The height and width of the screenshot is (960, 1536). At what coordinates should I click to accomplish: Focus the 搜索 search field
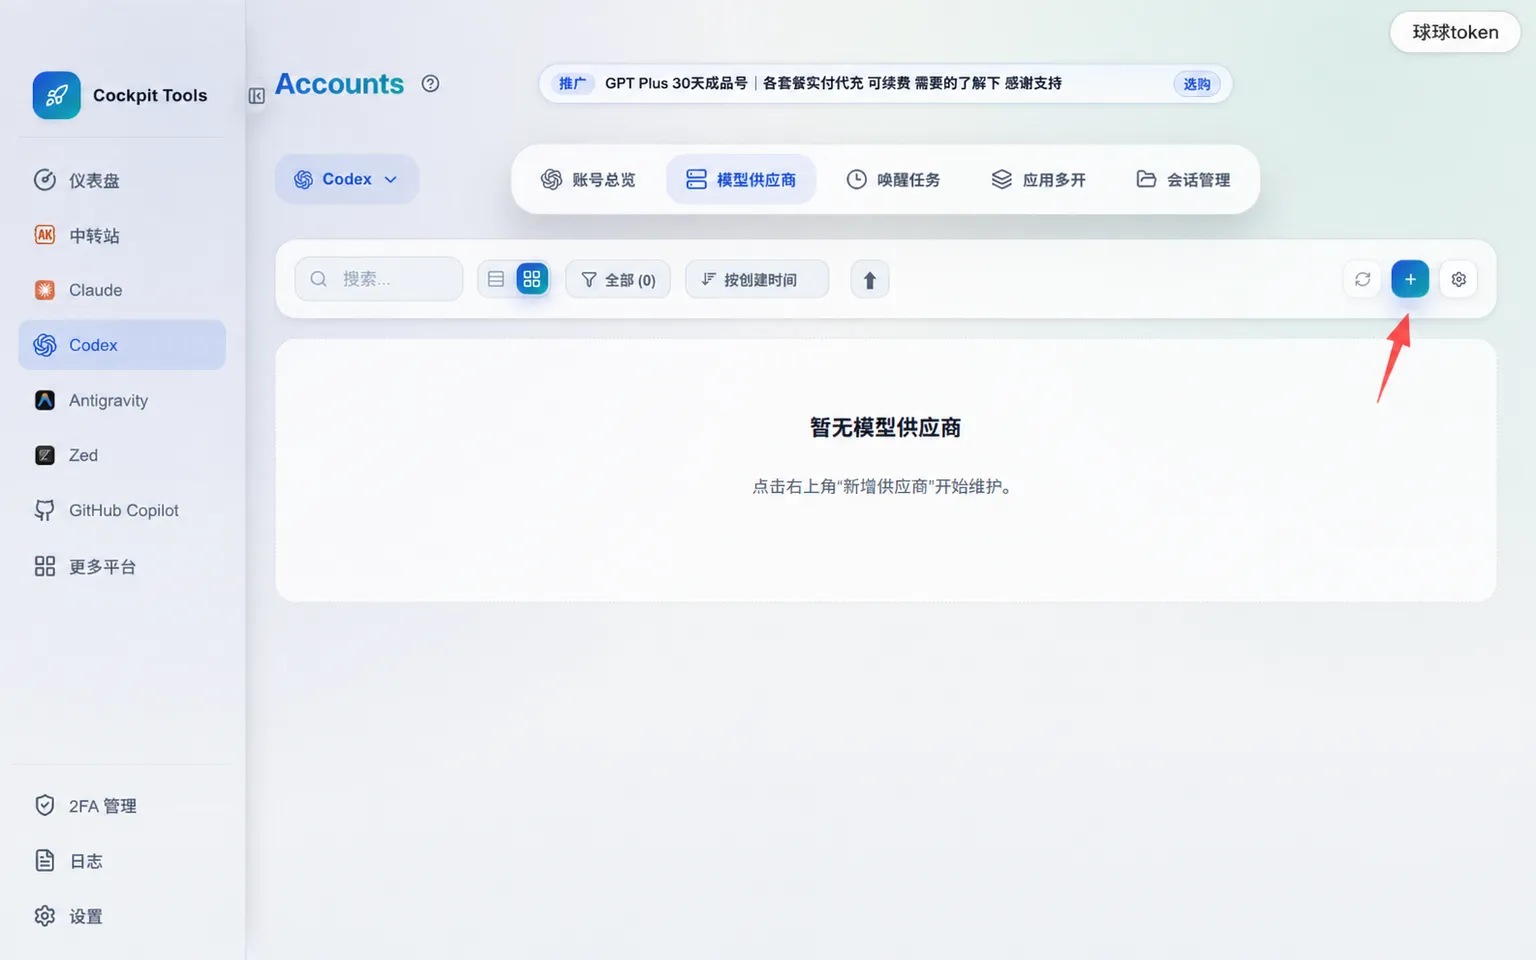(379, 279)
